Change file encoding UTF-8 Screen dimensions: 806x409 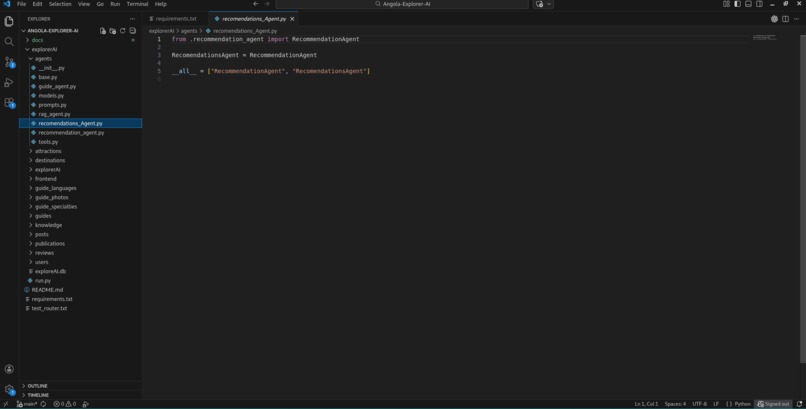pos(699,404)
